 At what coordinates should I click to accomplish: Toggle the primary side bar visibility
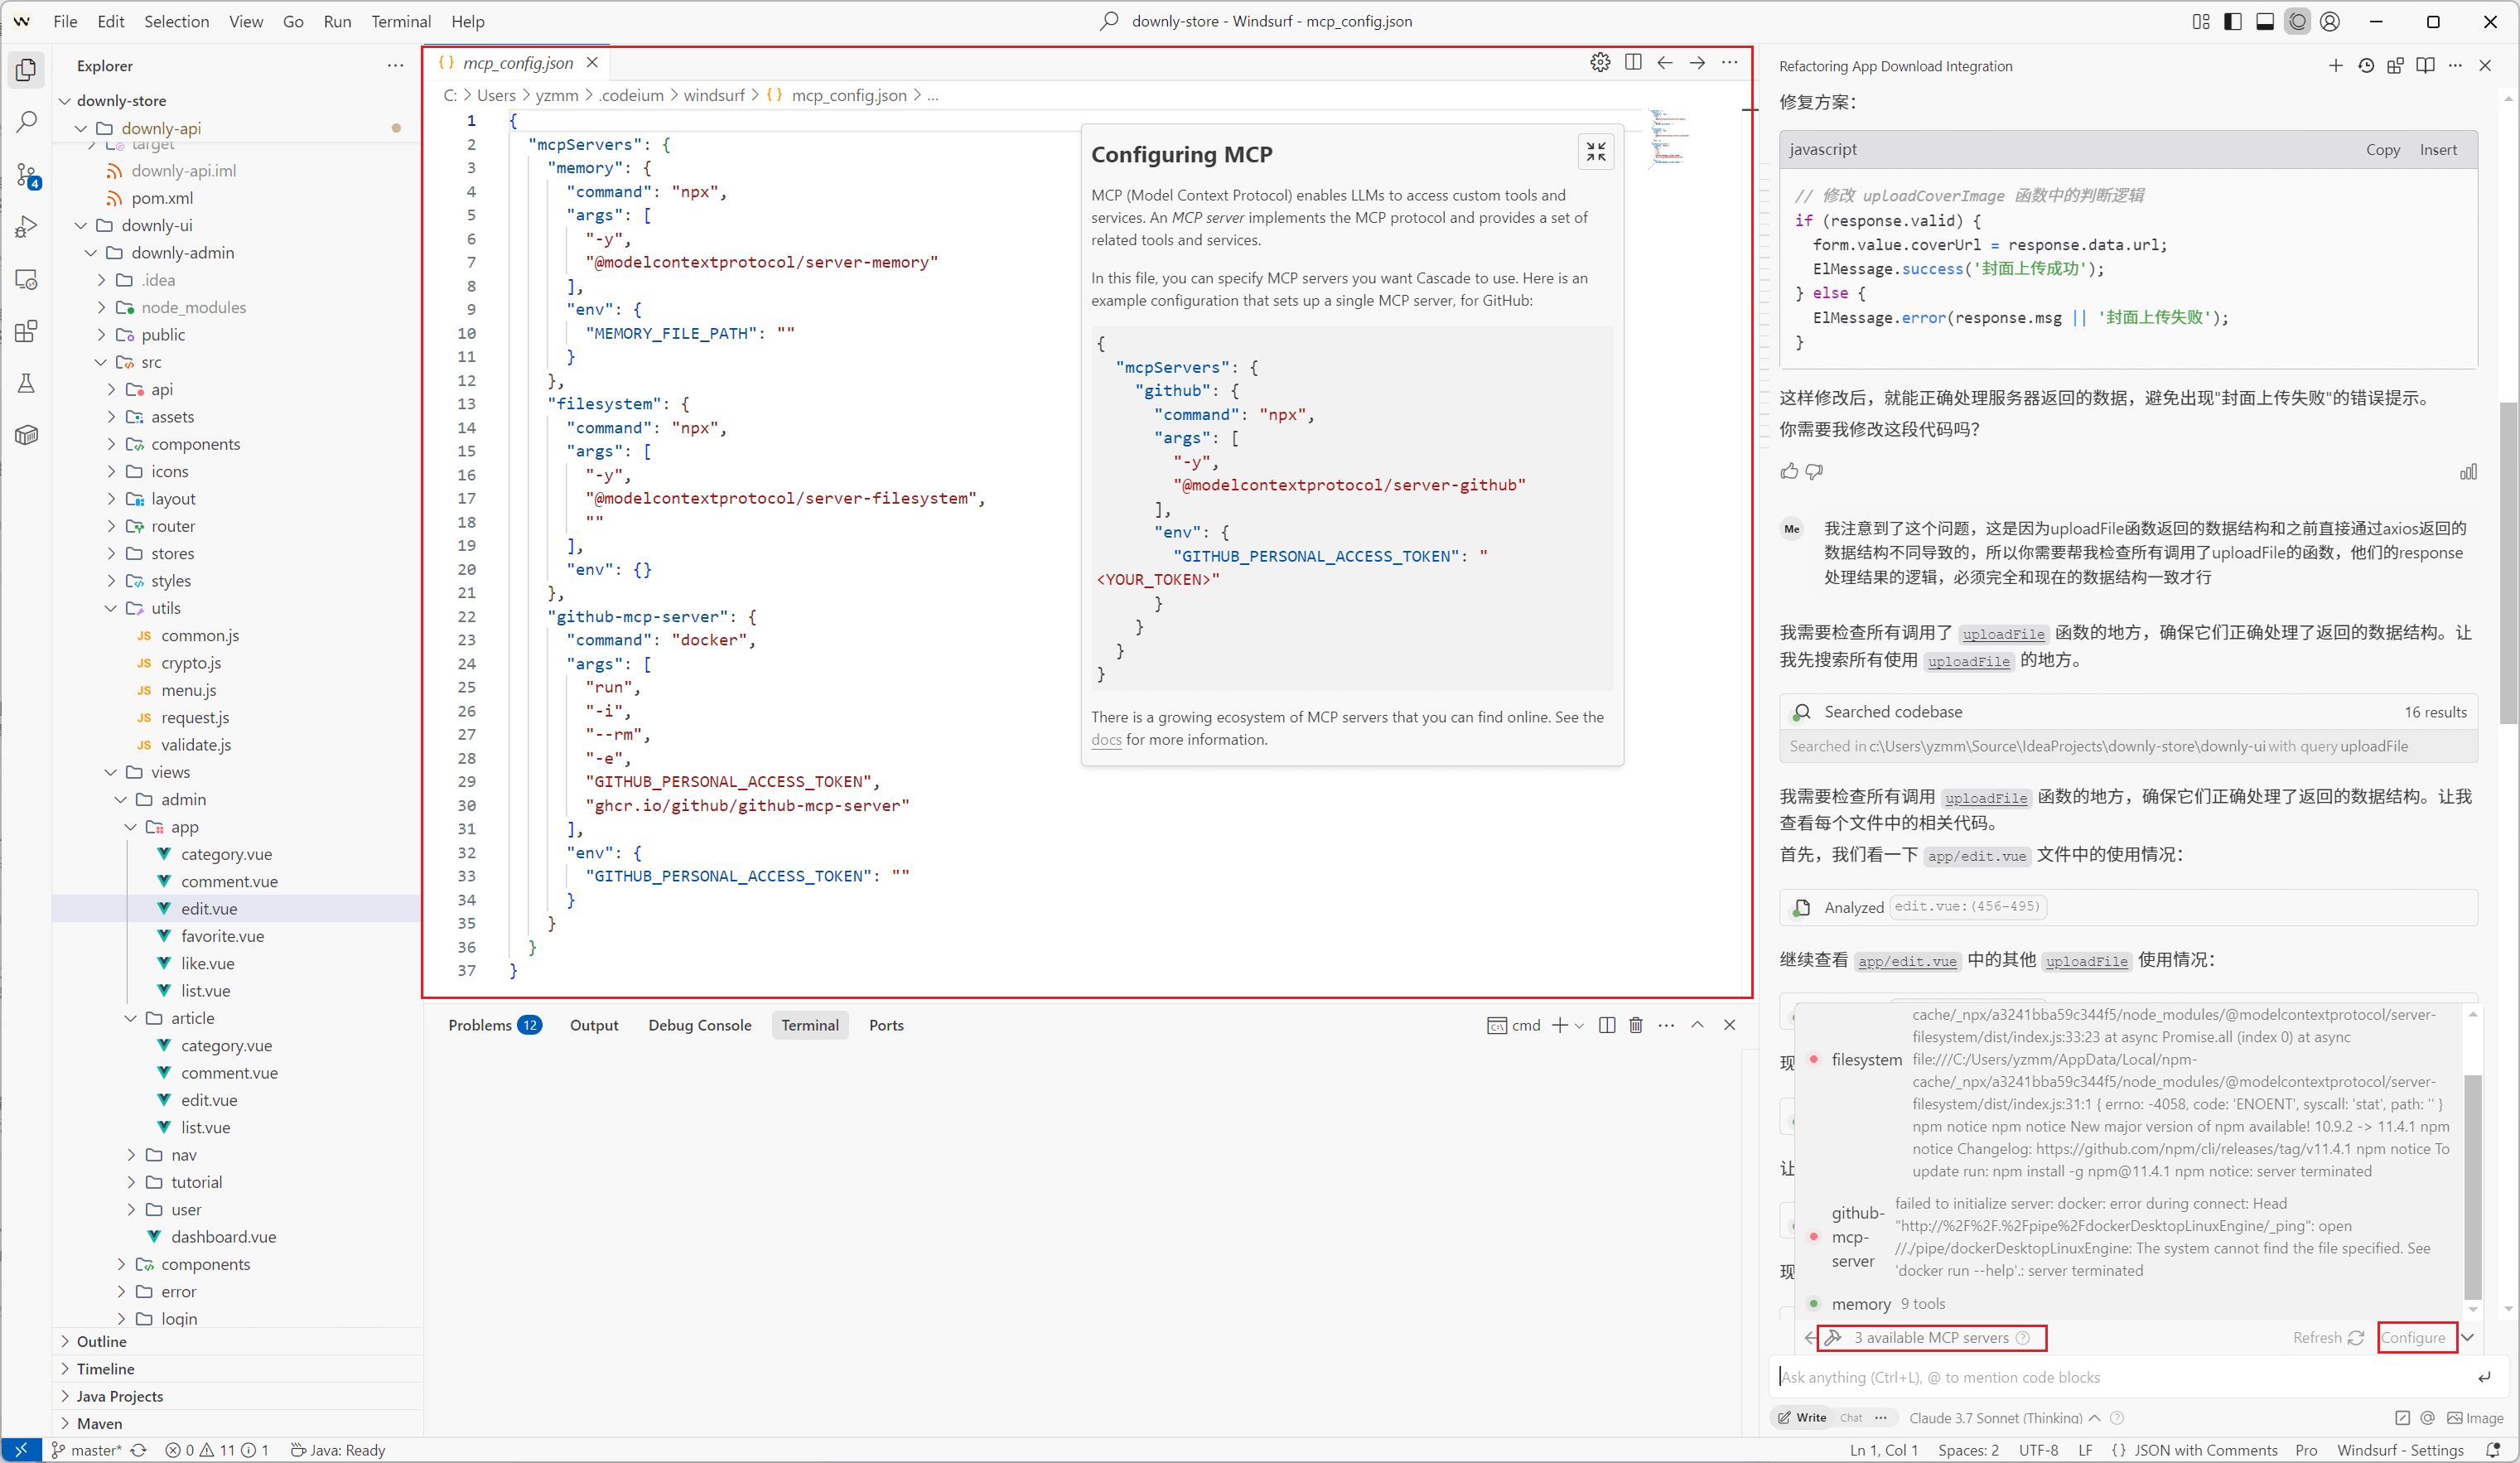click(2233, 21)
